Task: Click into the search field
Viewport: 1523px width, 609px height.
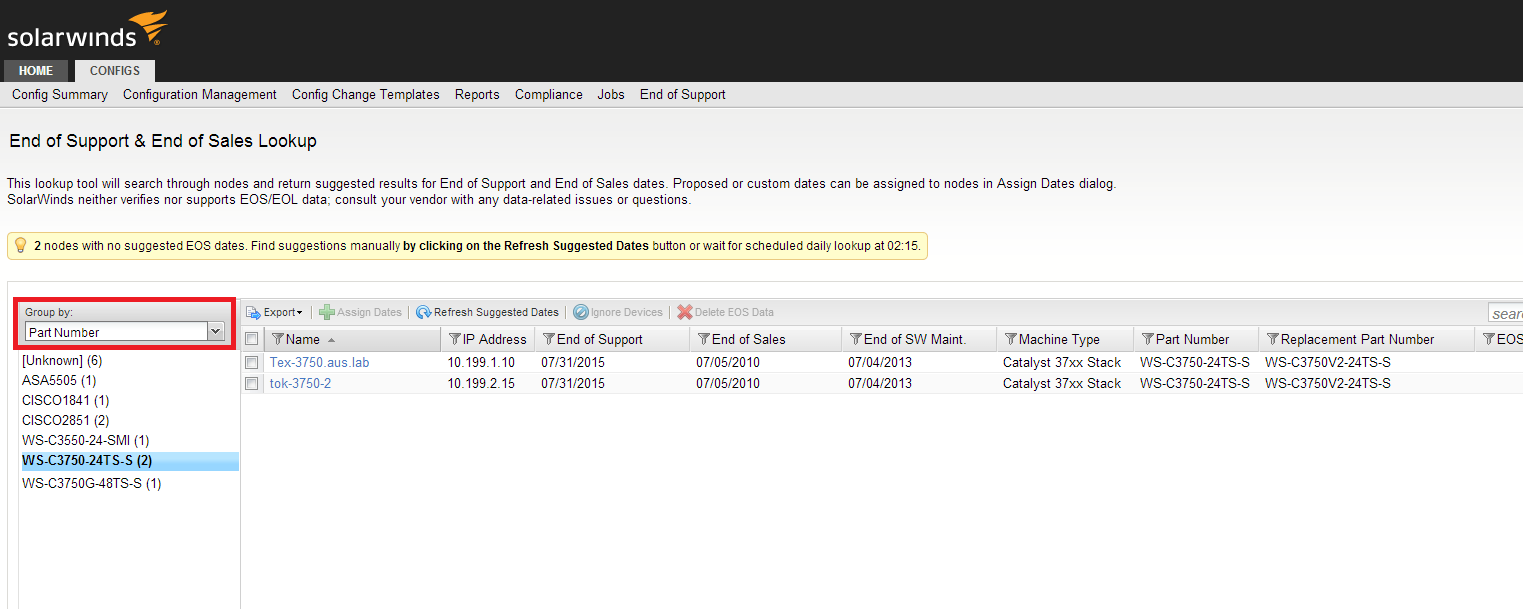Action: pos(1505,313)
